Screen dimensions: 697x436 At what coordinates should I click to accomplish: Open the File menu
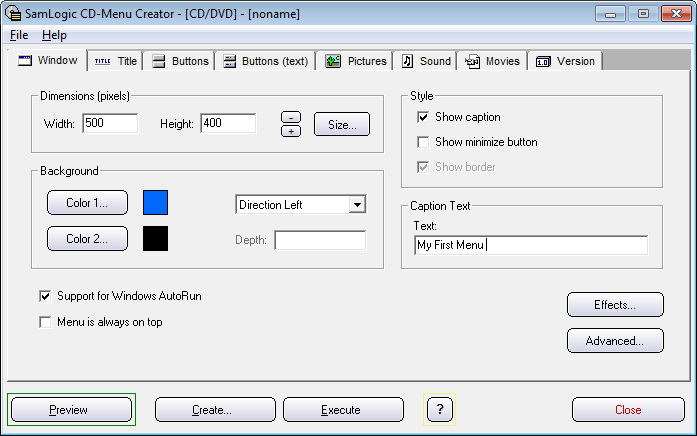(19, 35)
